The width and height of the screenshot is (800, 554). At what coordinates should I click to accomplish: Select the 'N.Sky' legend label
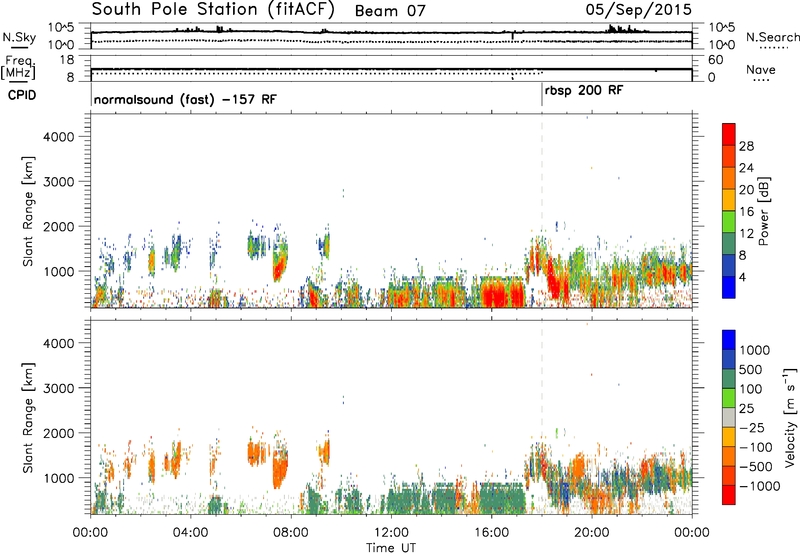[19, 37]
